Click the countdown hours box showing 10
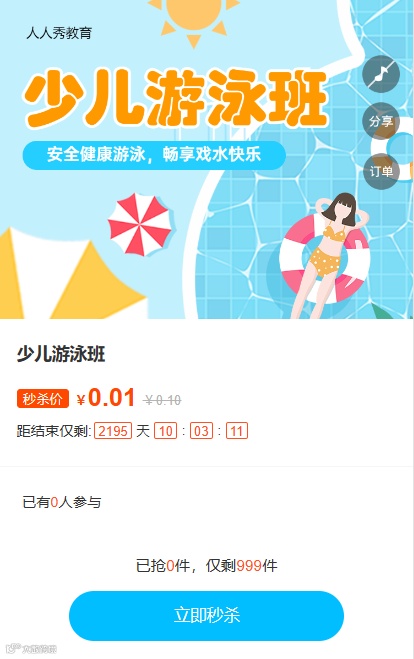The width and height of the screenshot is (414, 659). 166,431
